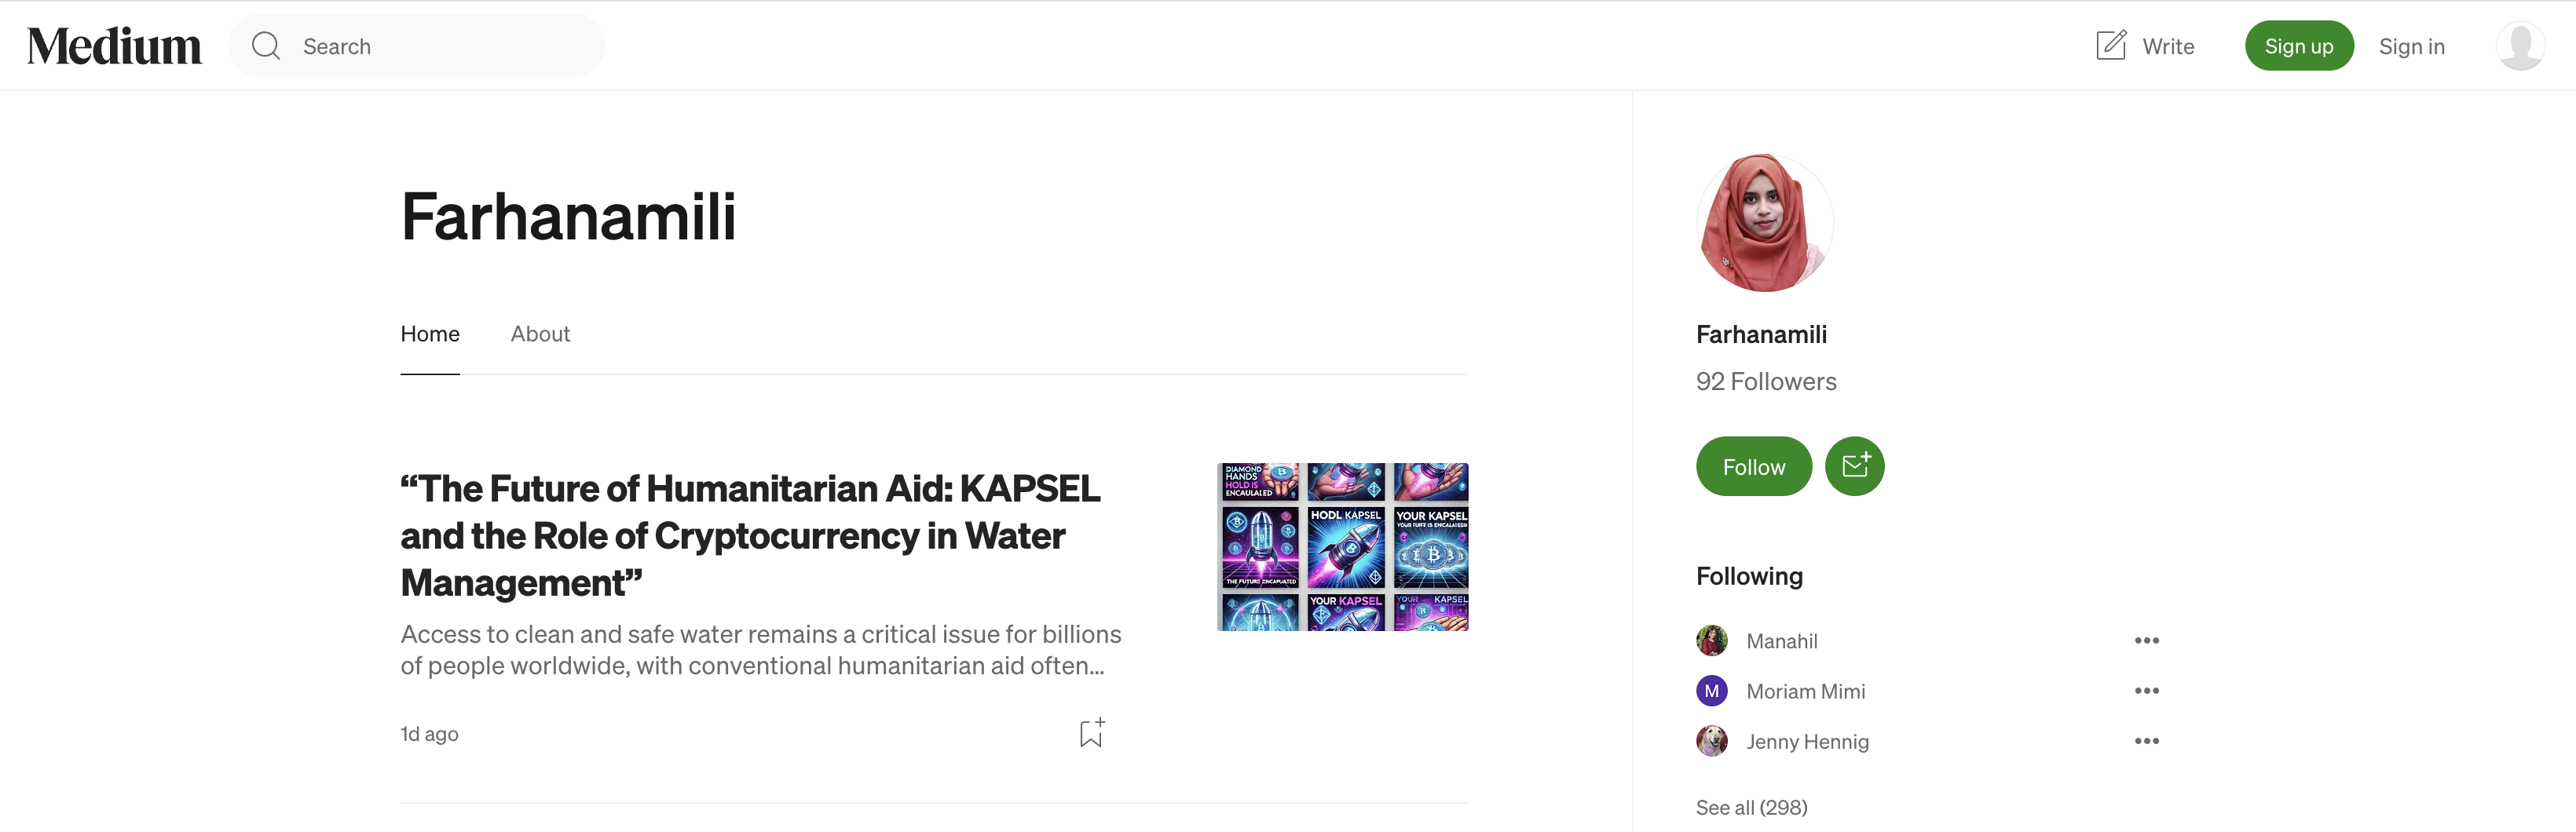
Task: Bookmark the KAPSEL article
Action: point(1091,733)
